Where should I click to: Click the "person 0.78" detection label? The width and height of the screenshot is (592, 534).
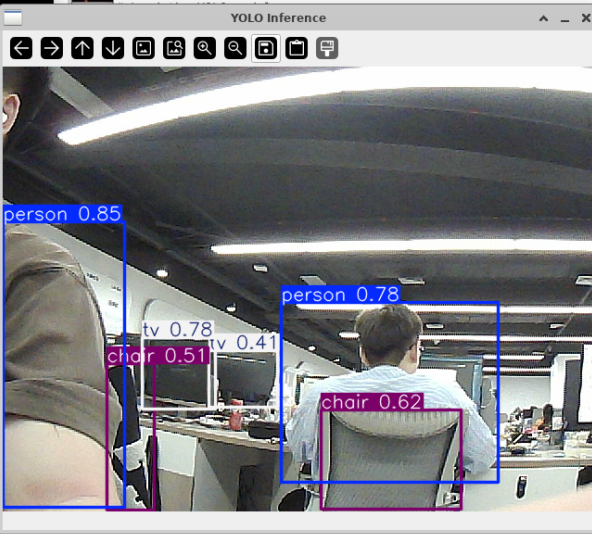[340, 295]
